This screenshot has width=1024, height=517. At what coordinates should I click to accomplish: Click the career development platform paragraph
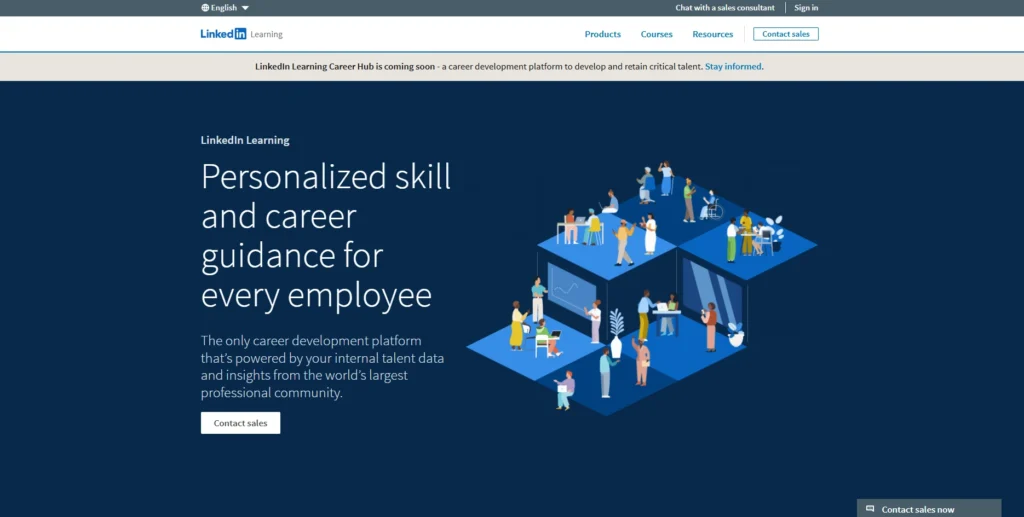click(x=323, y=367)
